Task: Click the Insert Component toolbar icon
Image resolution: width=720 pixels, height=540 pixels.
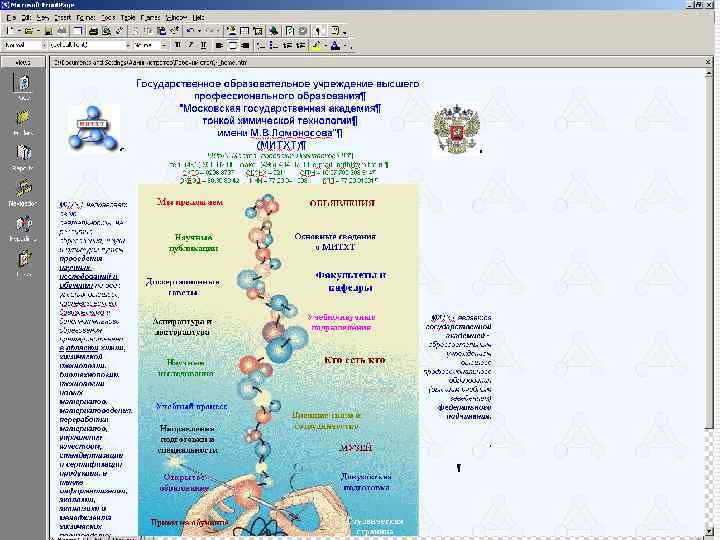Action: pos(232,31)
